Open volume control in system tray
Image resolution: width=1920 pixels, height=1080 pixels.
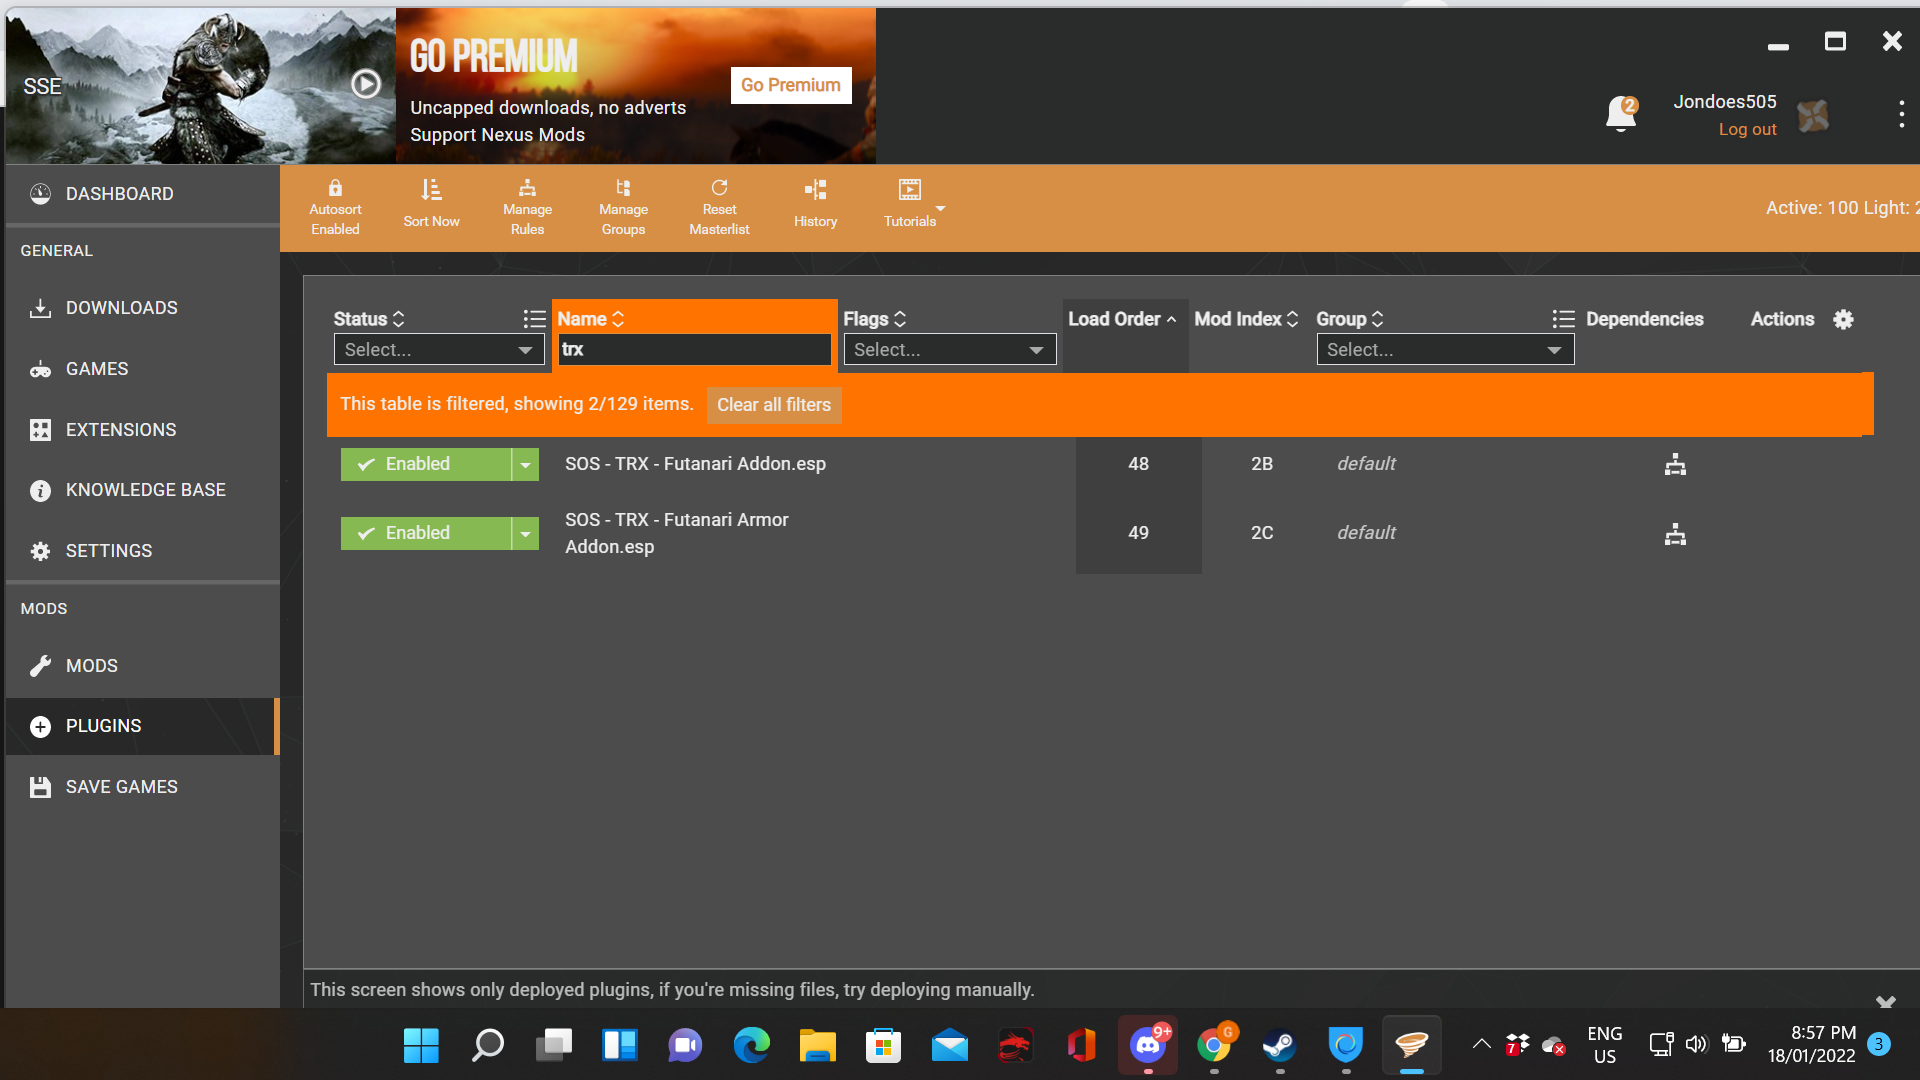(1696, 1045)
